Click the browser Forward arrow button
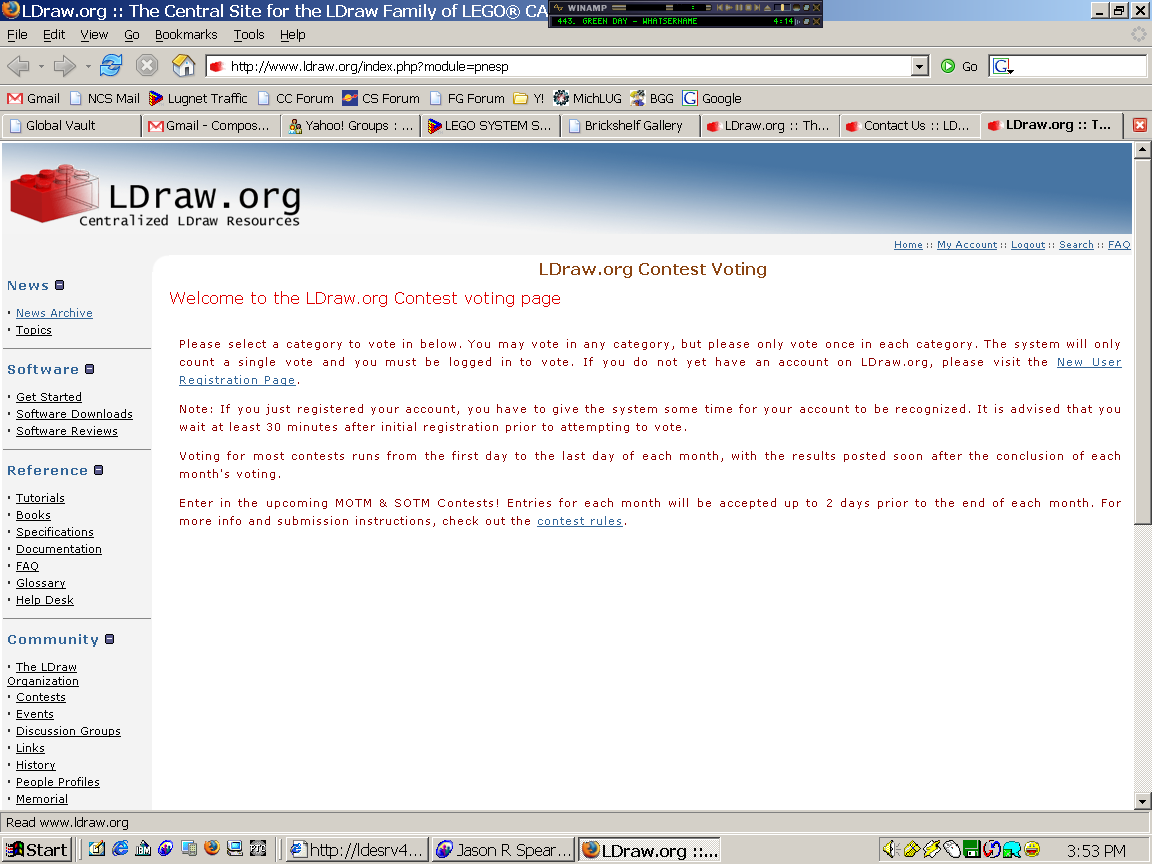The height and width of the screenshot is (864, 1152). (65, 66)
